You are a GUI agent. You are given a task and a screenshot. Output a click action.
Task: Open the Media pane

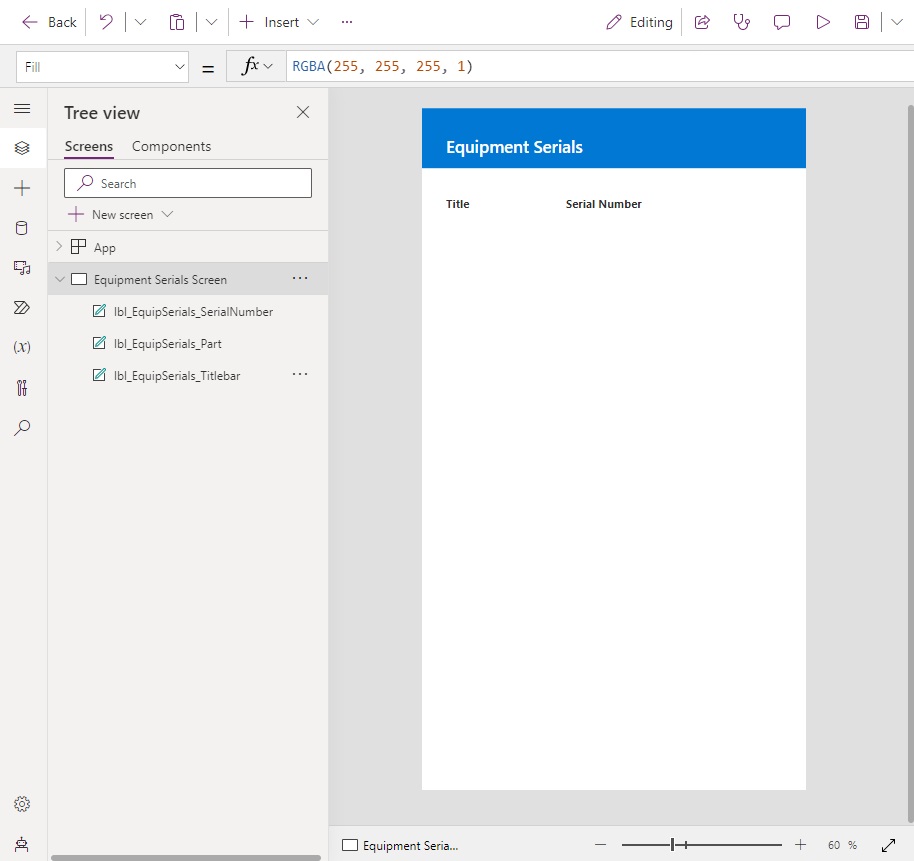click(x=23, y=267)
